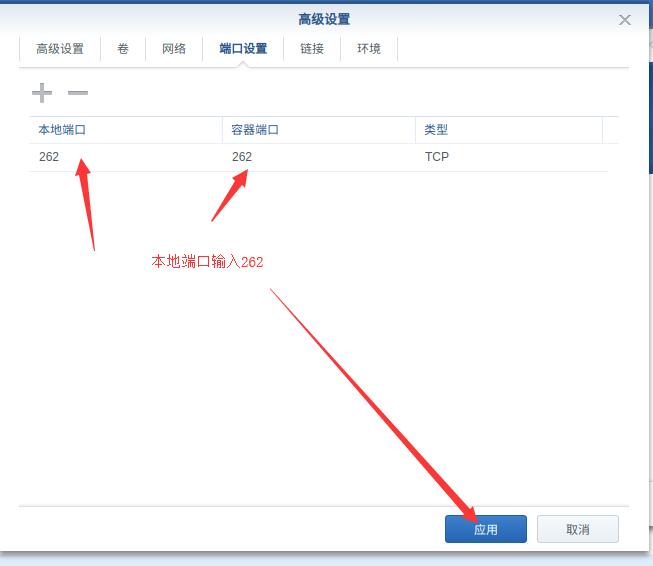Open the 卷 tab
Image resolution: width=653 pixels, height=566 pixels.
point(123,48)
